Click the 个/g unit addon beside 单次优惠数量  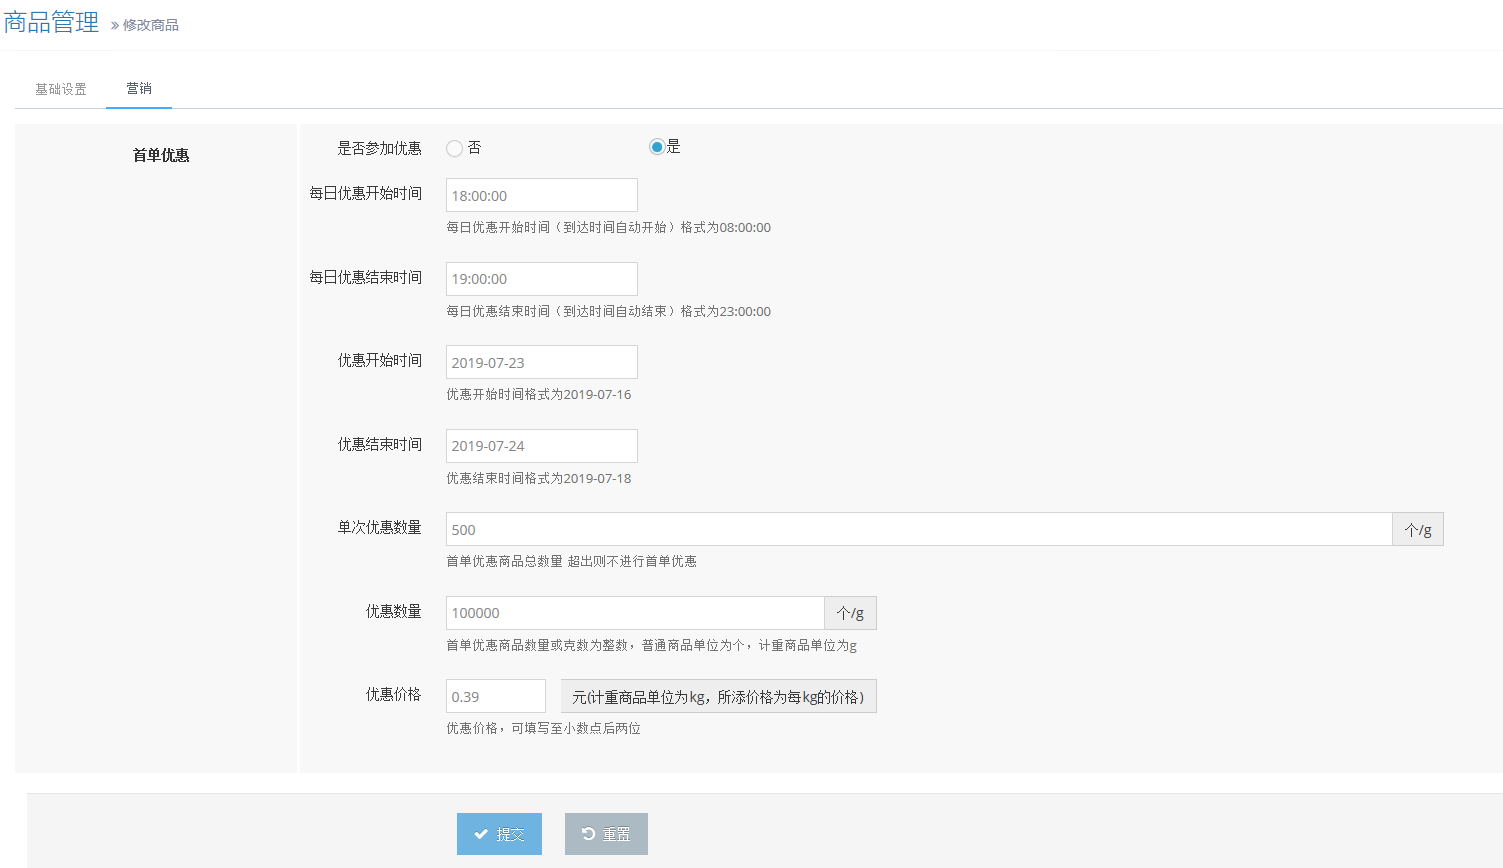point(1417,529)
